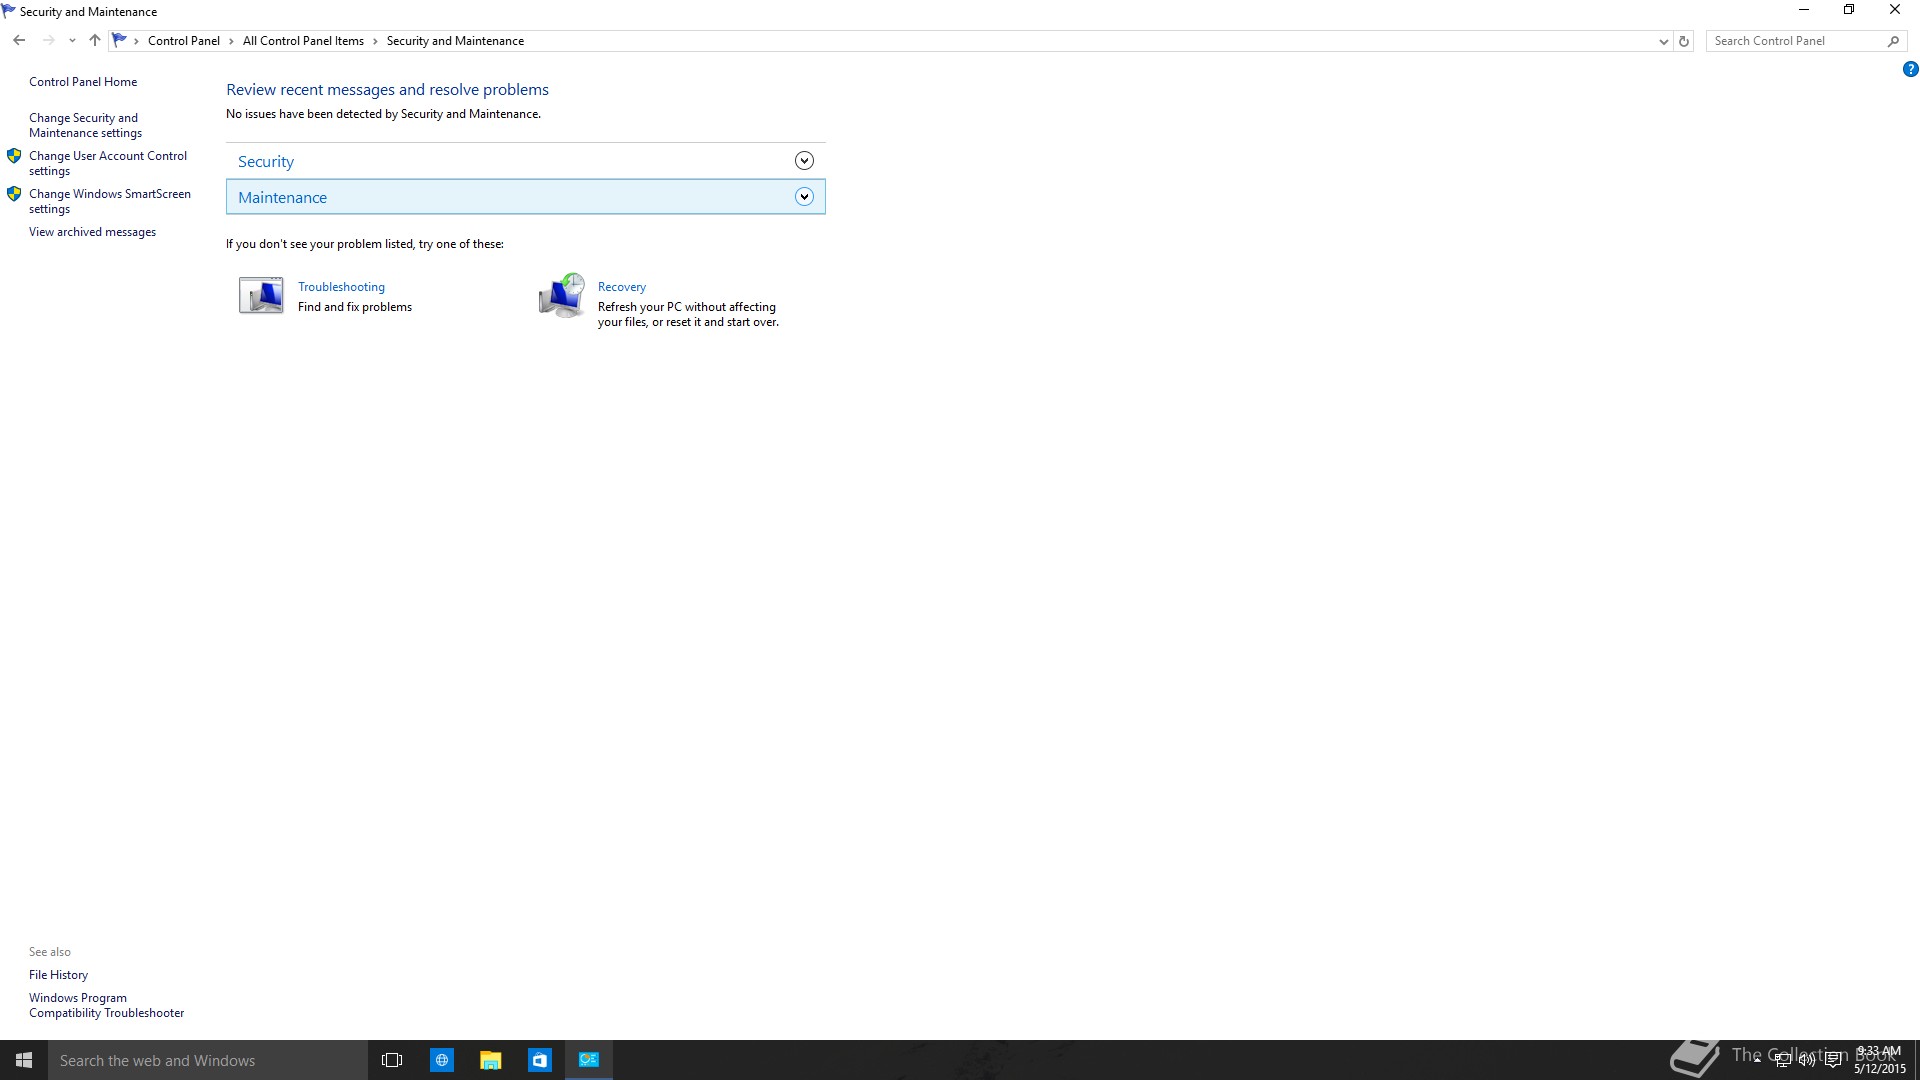This screenshot has height=1080, width=1920.
Task: Open Task View on the taskbar
Action: coord(392,1060)
